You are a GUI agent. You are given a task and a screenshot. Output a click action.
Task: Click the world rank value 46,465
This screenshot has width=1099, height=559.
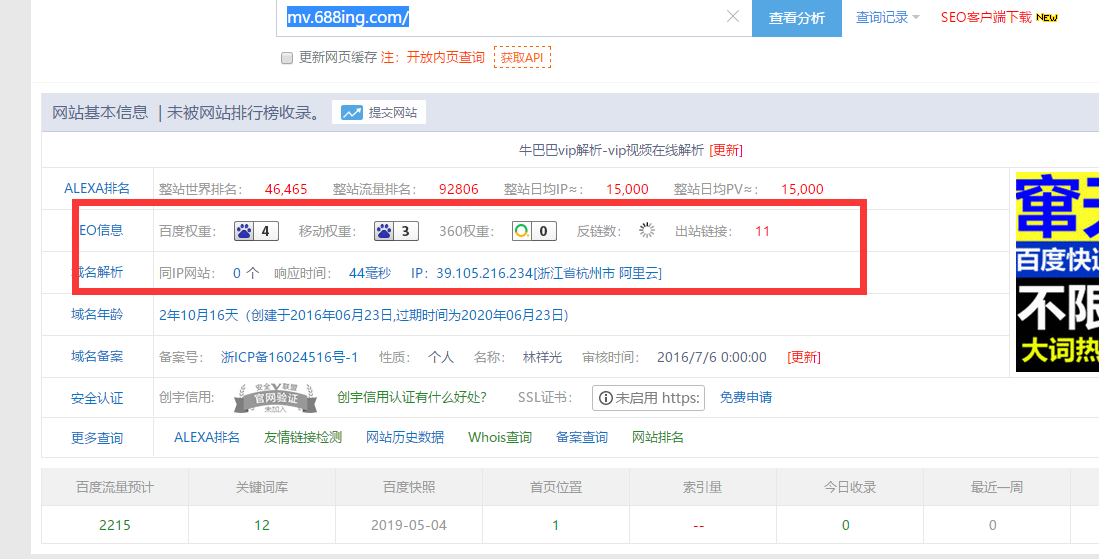pos(286,189)
